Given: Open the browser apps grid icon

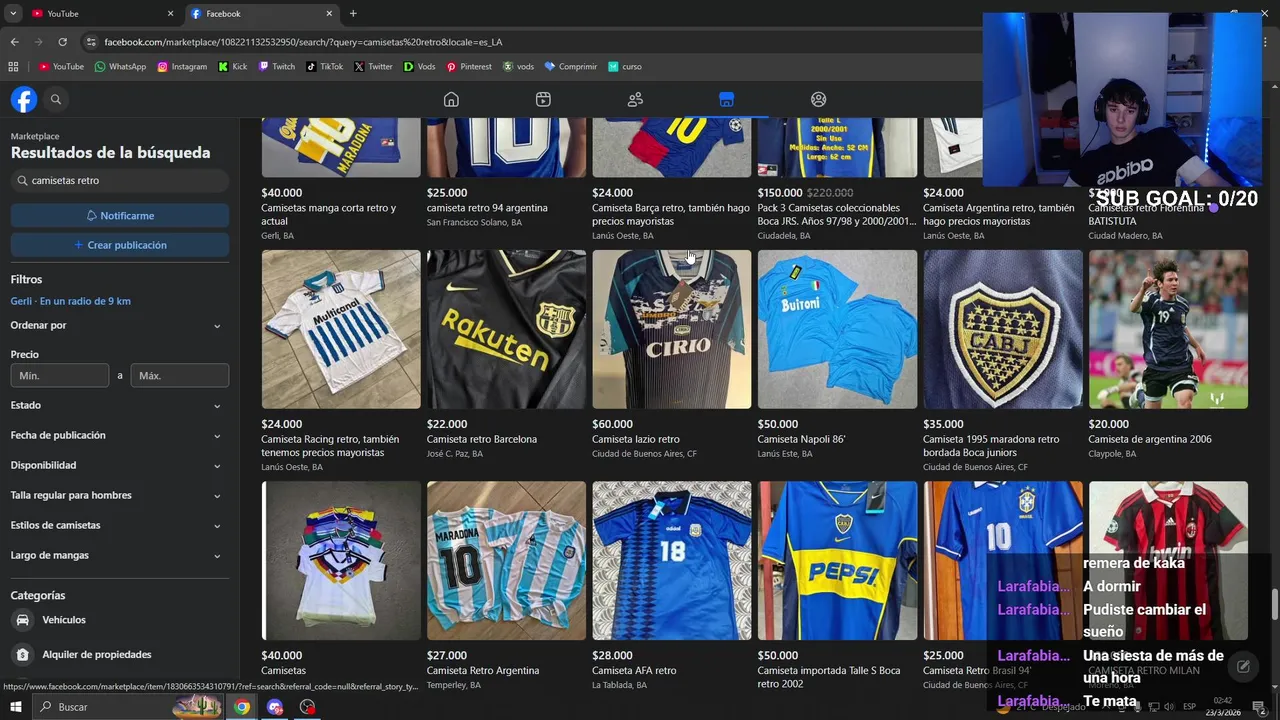Looking at the screenshot, I should pos(13,67).
